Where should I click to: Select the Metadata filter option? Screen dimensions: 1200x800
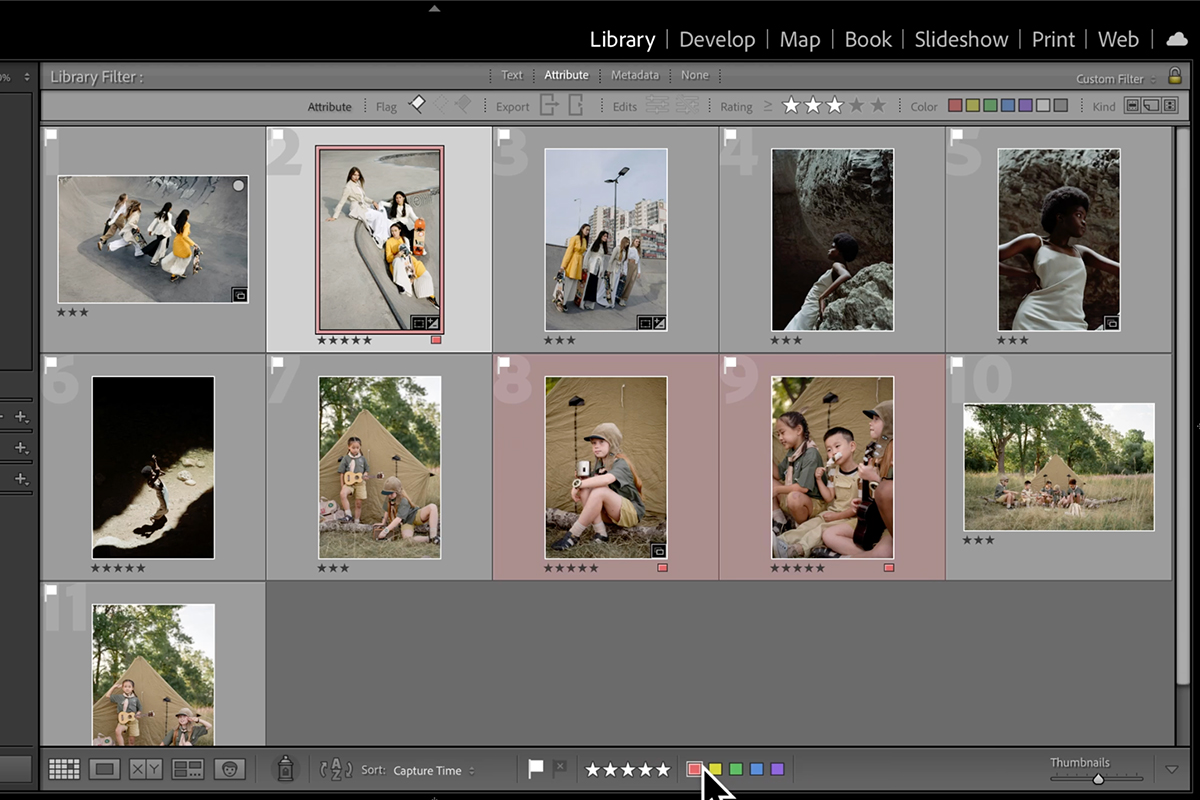click(x=635, y=75)
